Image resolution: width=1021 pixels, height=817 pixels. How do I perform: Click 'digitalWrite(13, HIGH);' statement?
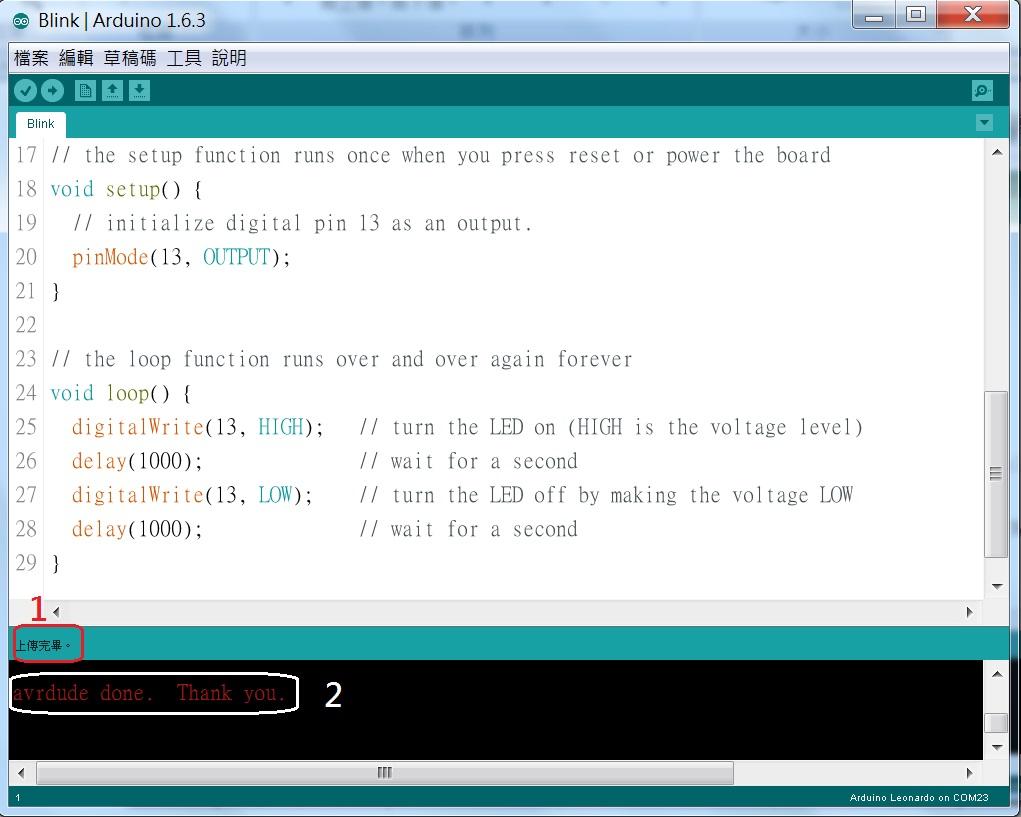197,427
